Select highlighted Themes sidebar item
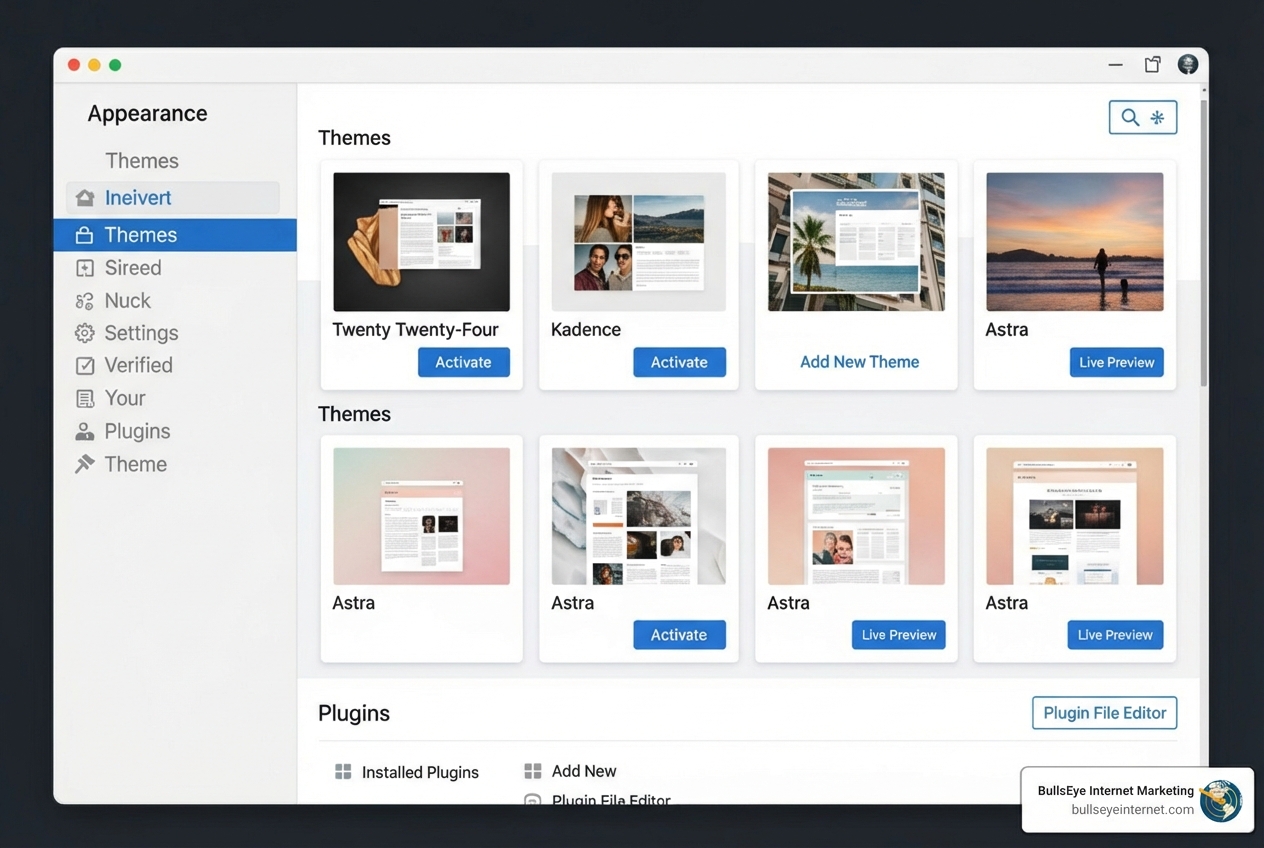The width and height of the screenshot is (1264, 848). (x=175, y=235)
